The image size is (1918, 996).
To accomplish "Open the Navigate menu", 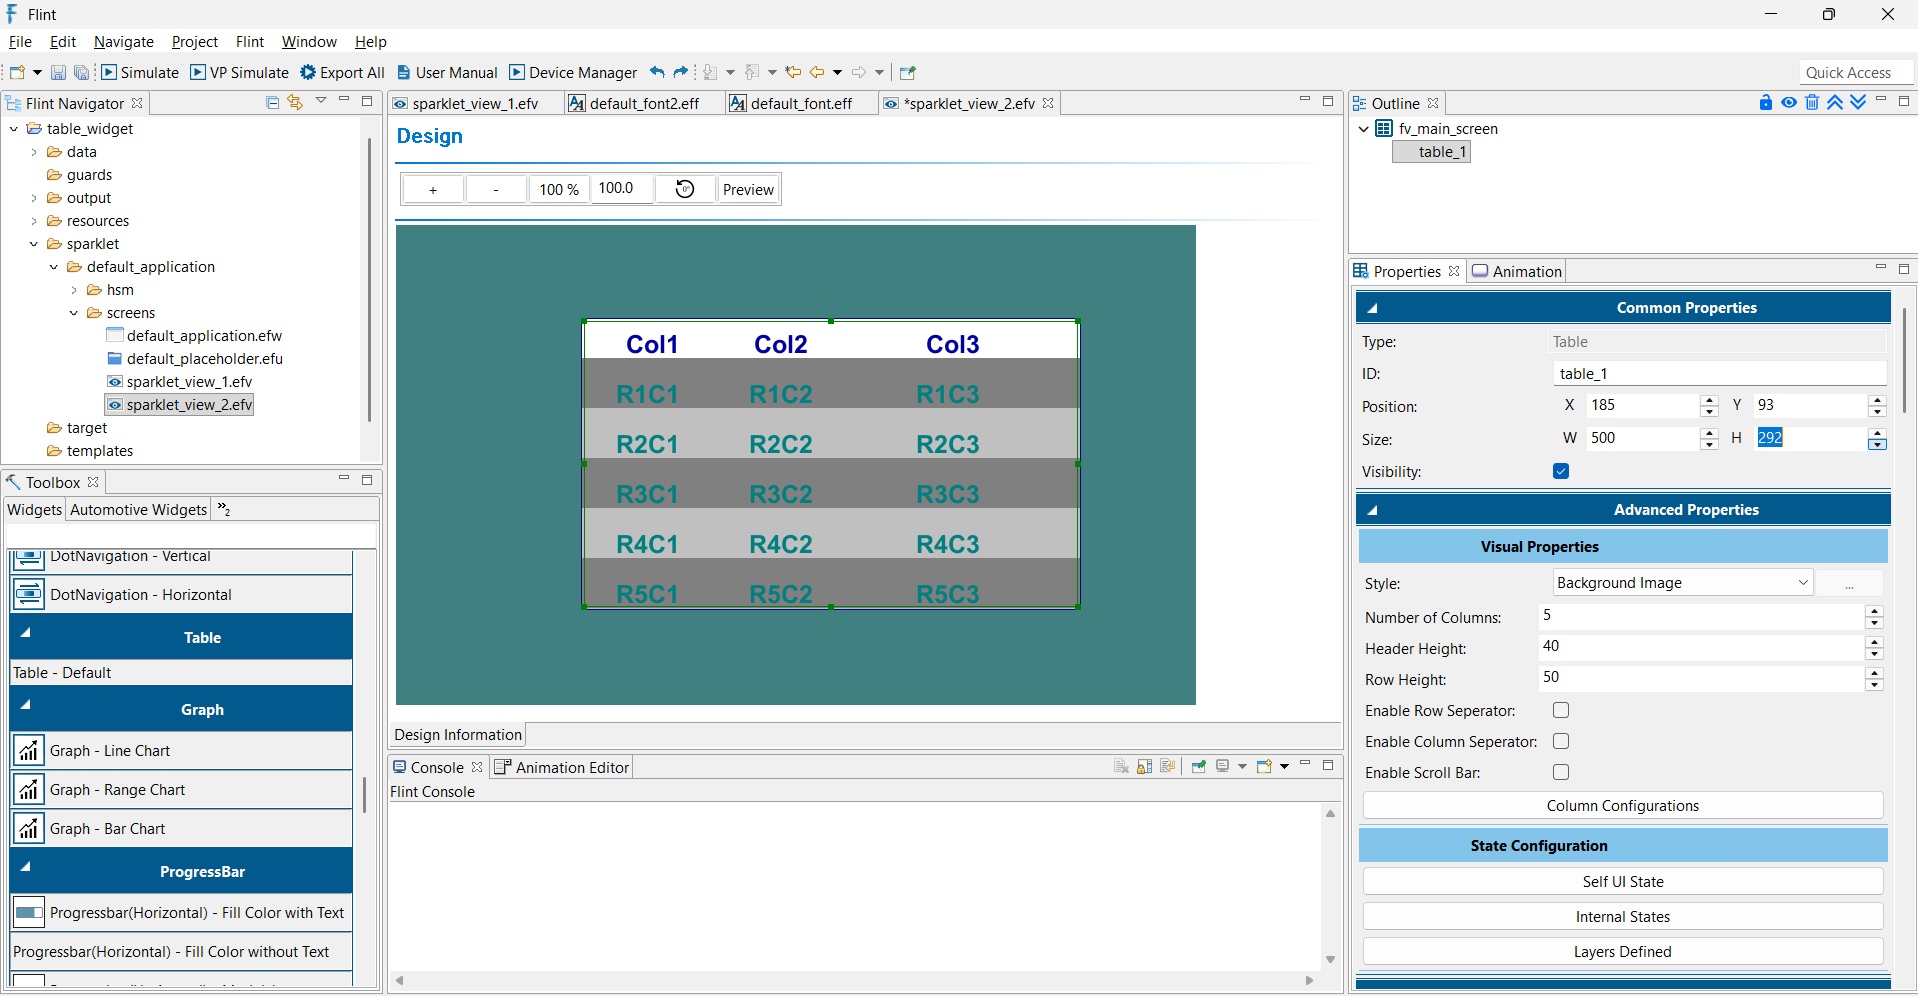I will point(124,42).
